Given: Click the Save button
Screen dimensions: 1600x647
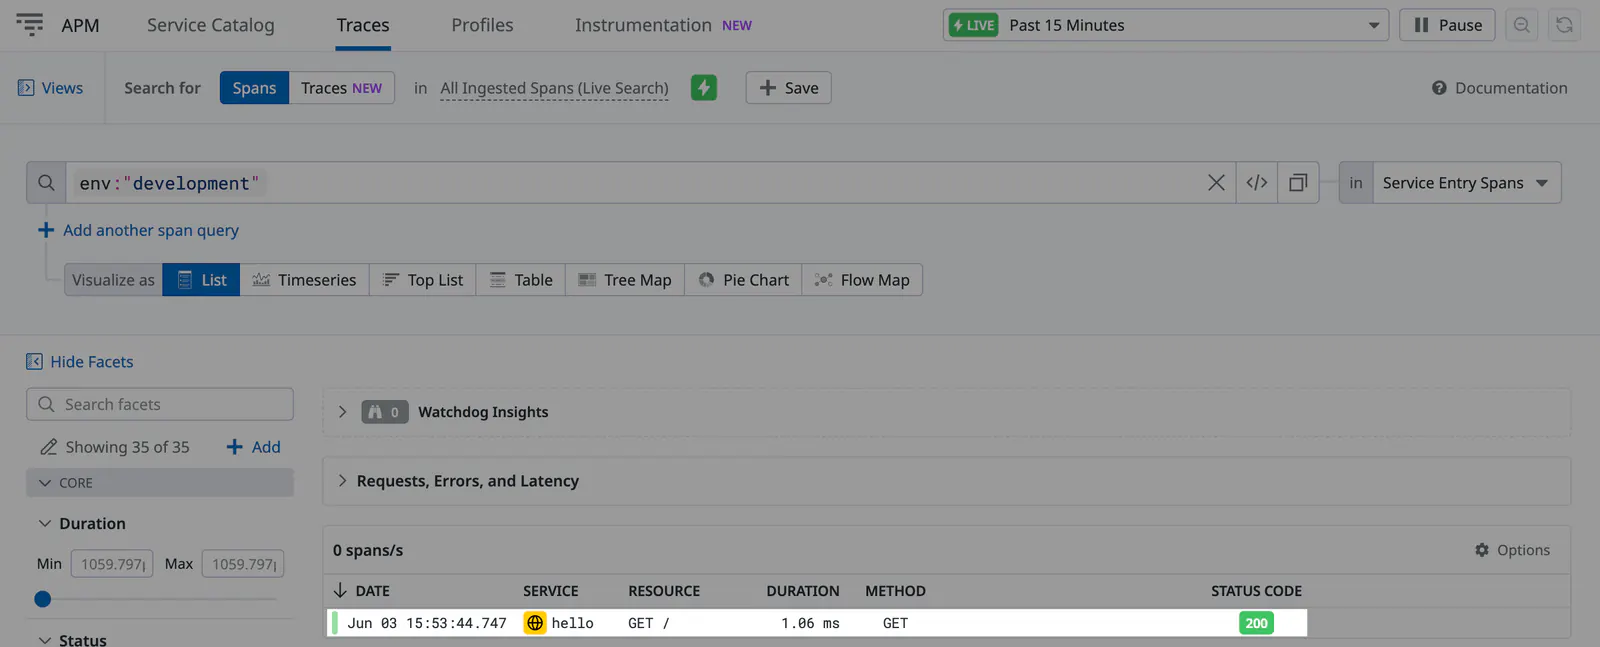Looking at the screenshot, I should 788,88.
